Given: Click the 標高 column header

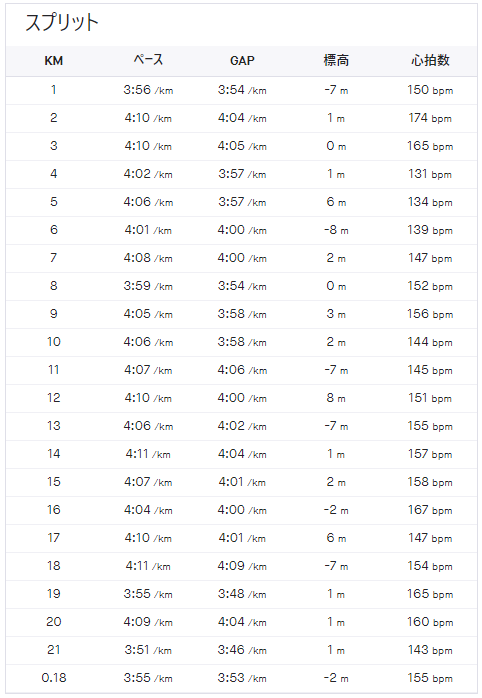Looking at the screenshot, I should tap(336, 60).
